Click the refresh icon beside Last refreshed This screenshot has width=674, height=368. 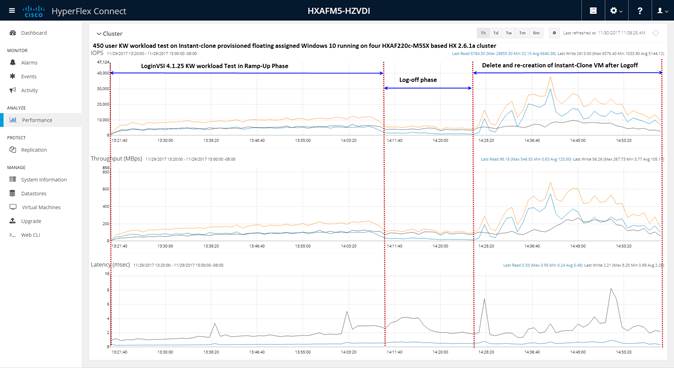pos(656,33)
